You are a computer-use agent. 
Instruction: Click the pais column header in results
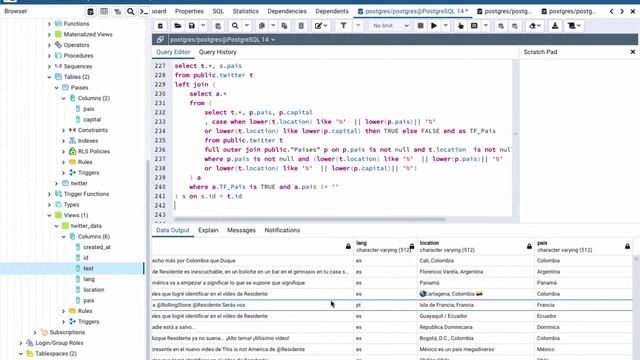click(584, 246)
